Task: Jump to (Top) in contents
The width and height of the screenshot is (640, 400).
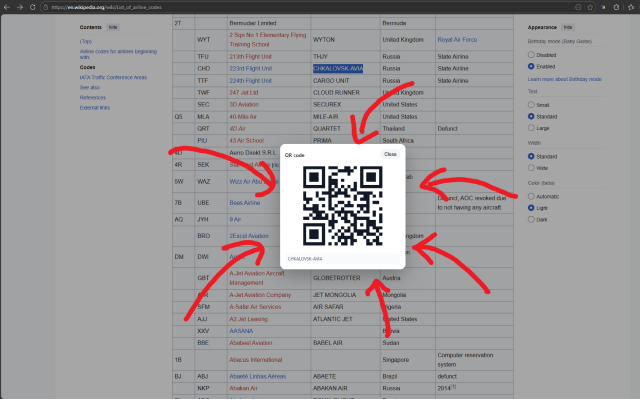Action: (86, 41)
